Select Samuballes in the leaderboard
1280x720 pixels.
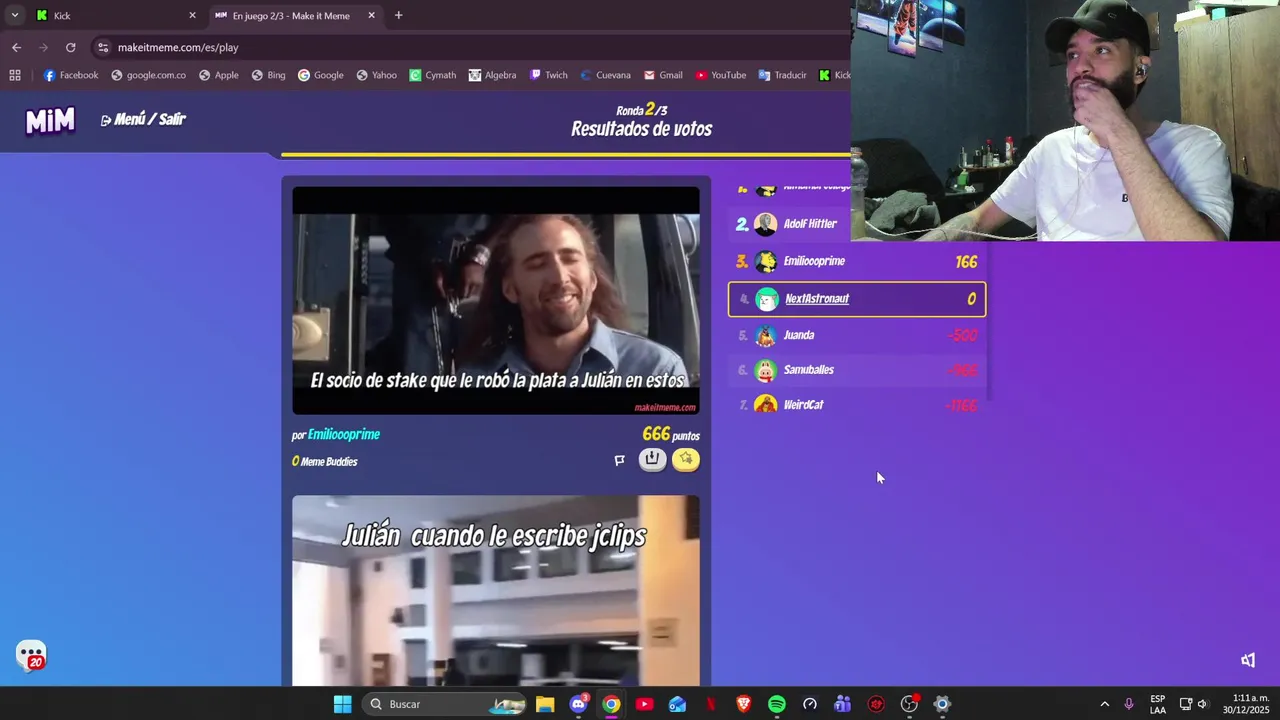point(857,370)
